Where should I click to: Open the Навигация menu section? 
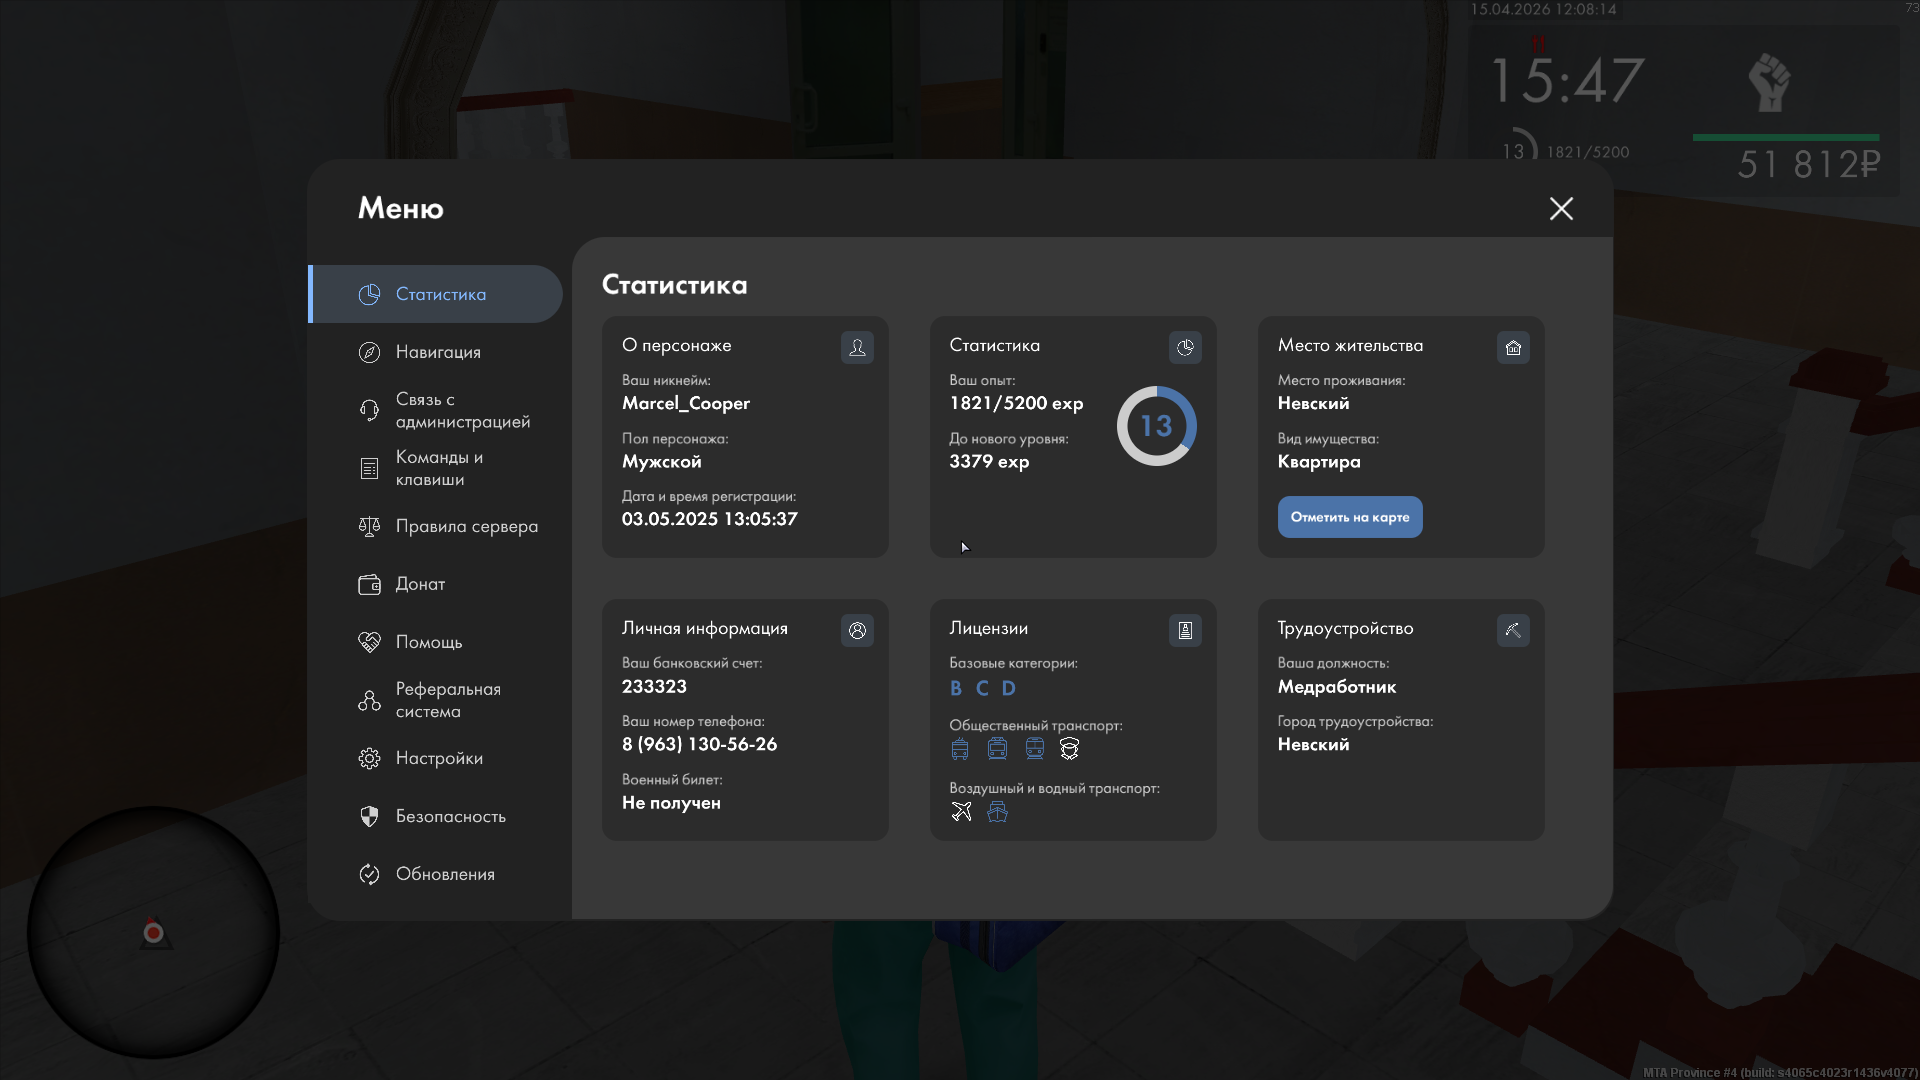437,352
